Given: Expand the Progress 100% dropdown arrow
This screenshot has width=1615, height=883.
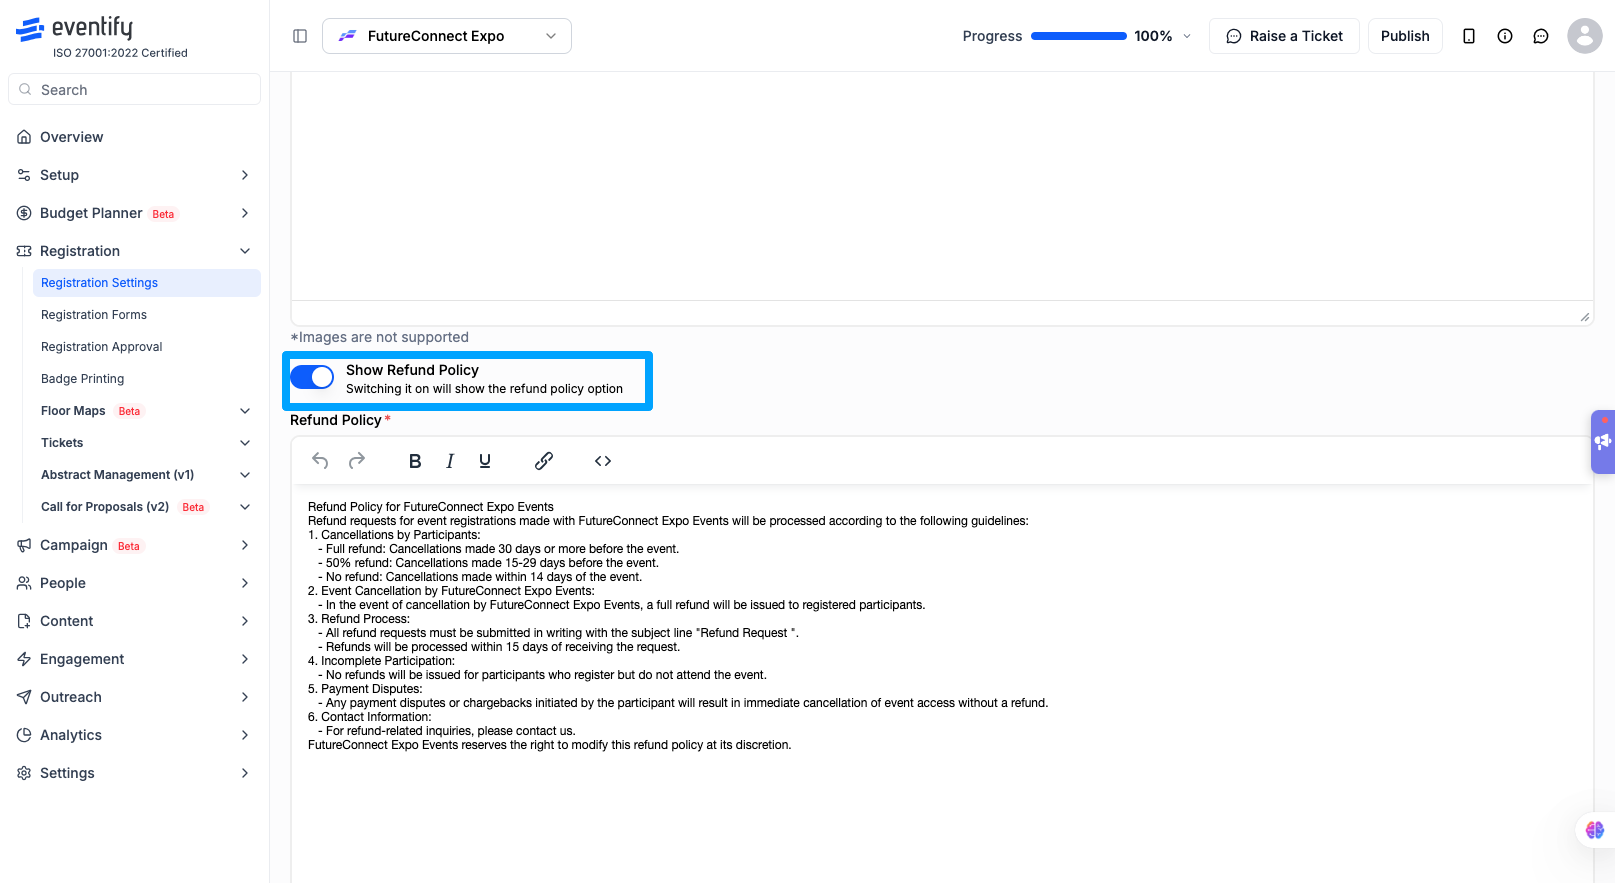Looking at the screenshot, I should pos(1187,36).
